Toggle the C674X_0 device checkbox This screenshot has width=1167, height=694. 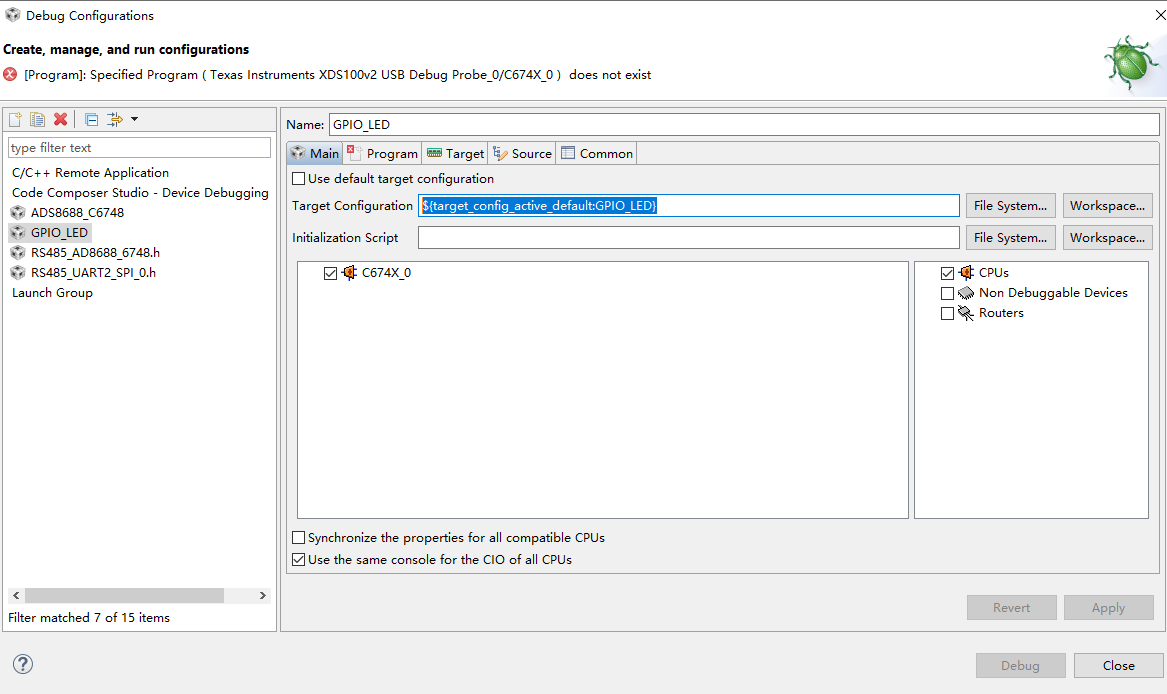pyautogui.click(x=330, y=272)
